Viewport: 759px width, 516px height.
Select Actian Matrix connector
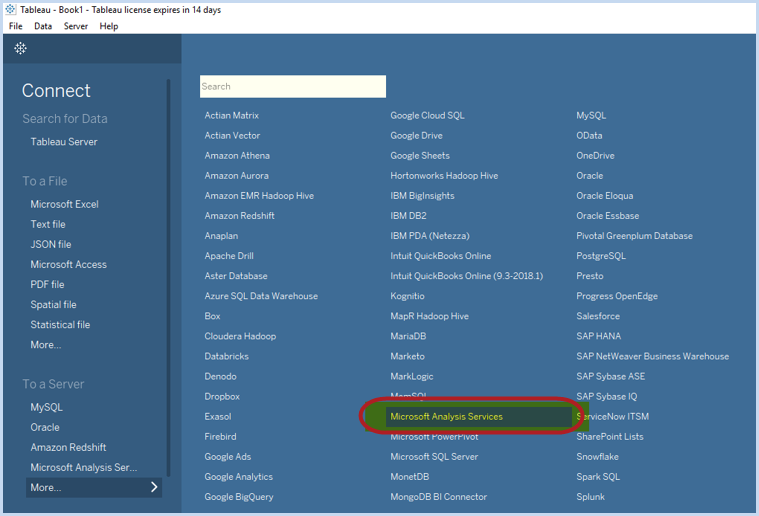[x=231, y=115]
